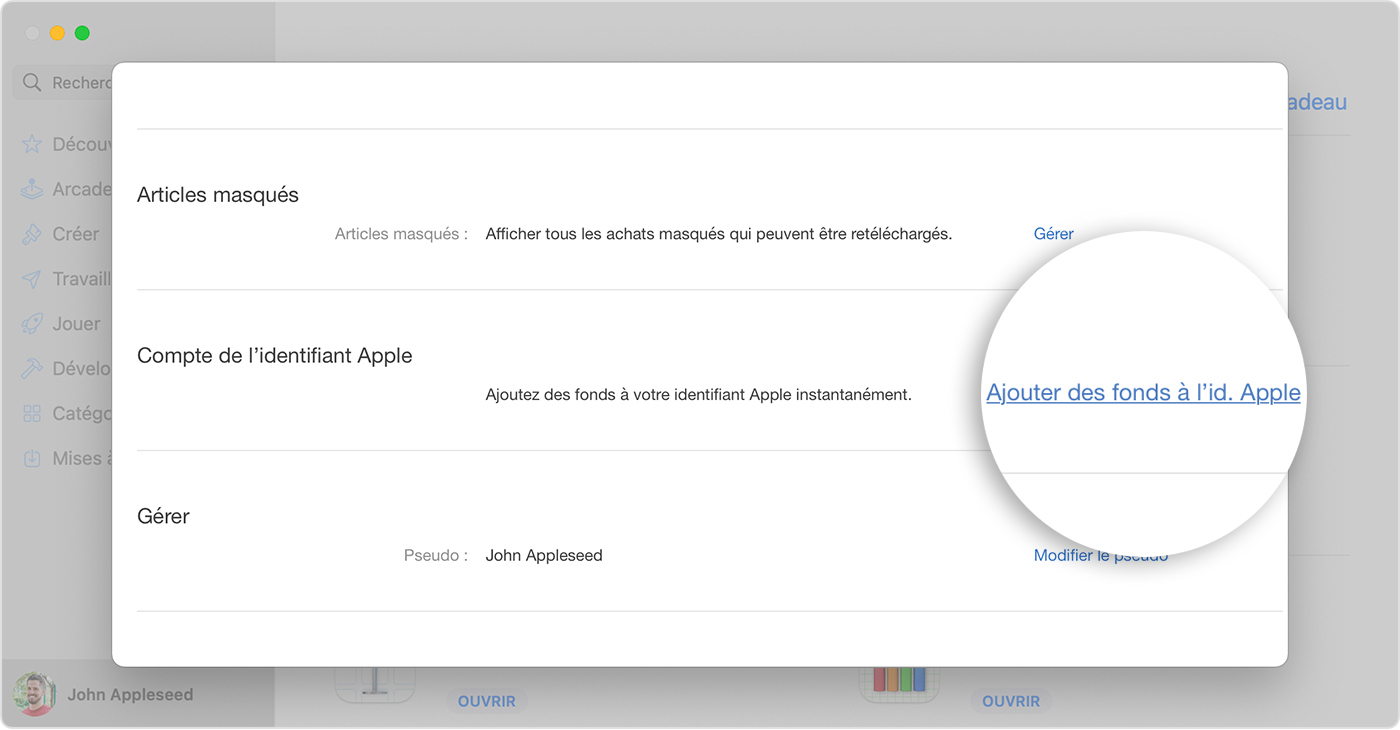
Task: Select the Arcade joystick icon
Action: pyautogui.click(x=32, y=189)
